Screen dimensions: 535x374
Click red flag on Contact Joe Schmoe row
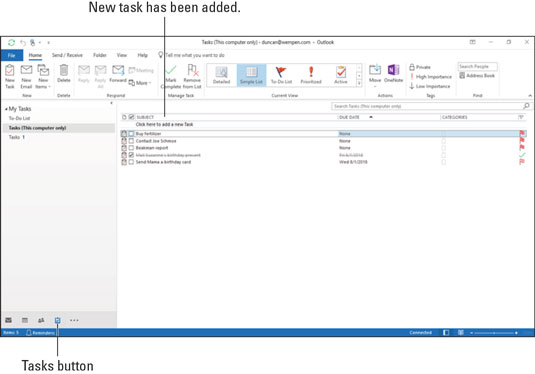tap(522, 140)
